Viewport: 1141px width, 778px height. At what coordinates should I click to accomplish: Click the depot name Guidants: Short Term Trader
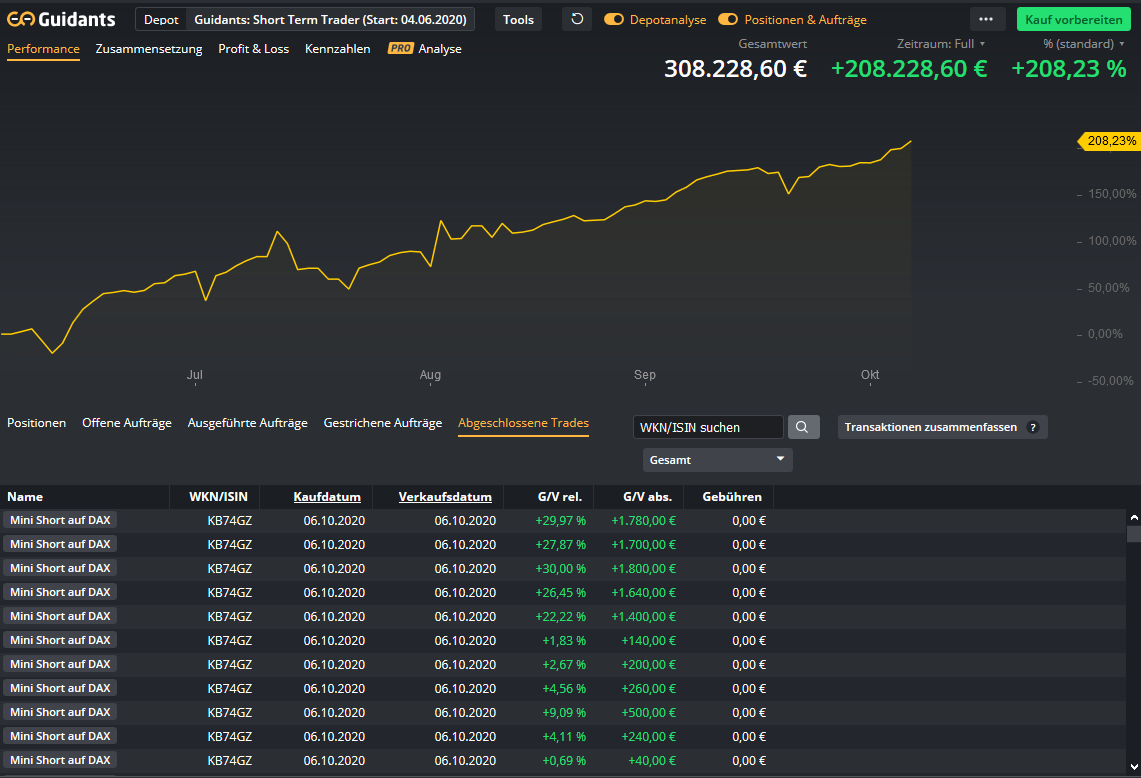click(x=330, y=20)
